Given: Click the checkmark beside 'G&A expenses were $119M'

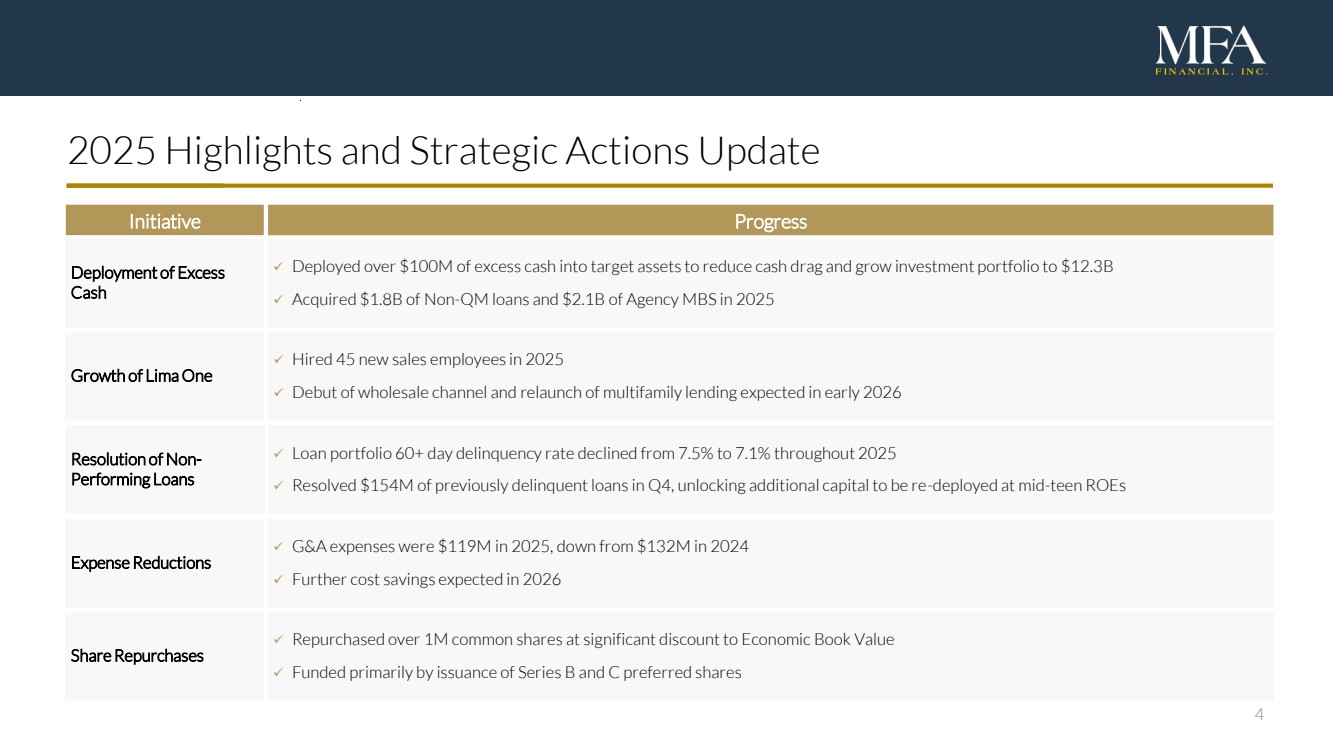Looking at the screenshot, I should tap(278, 547).
